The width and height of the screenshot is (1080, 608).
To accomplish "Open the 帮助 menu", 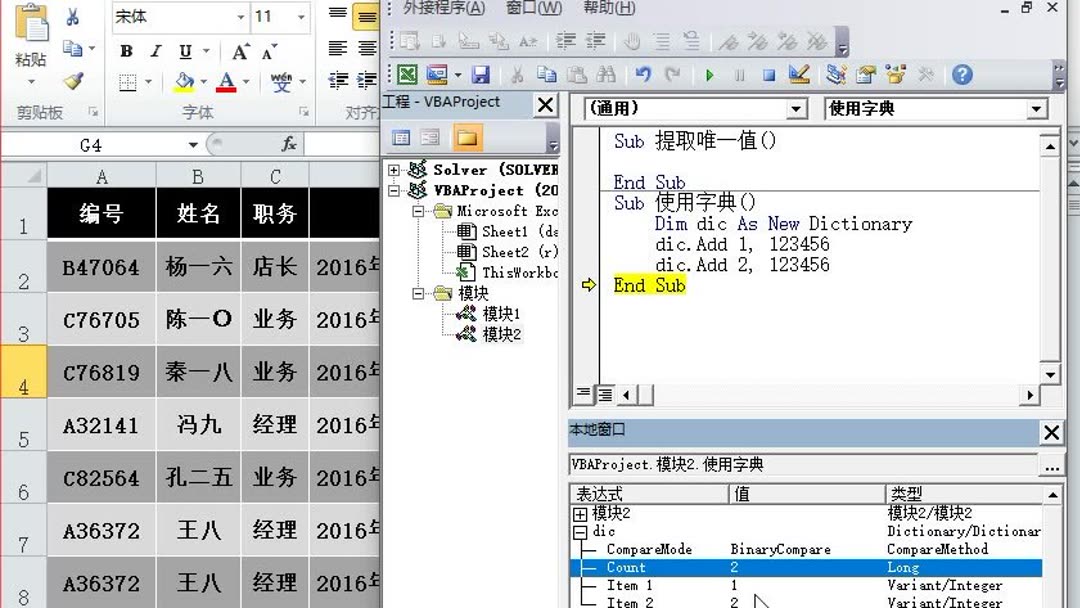I will click(x=607, y=8).
